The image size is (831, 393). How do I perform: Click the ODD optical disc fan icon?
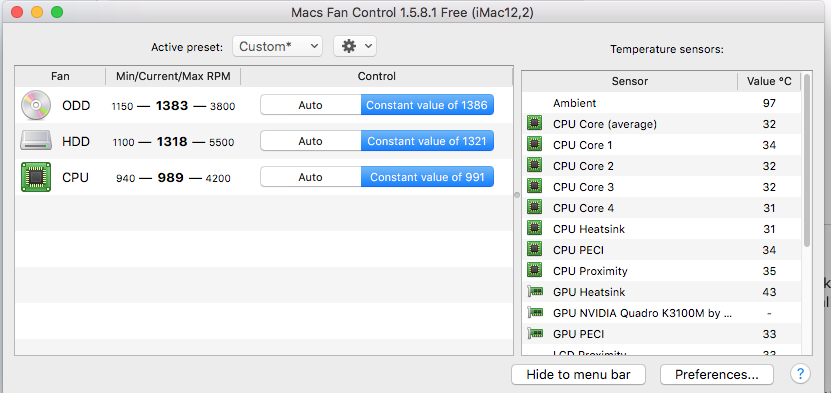[36, 105]
